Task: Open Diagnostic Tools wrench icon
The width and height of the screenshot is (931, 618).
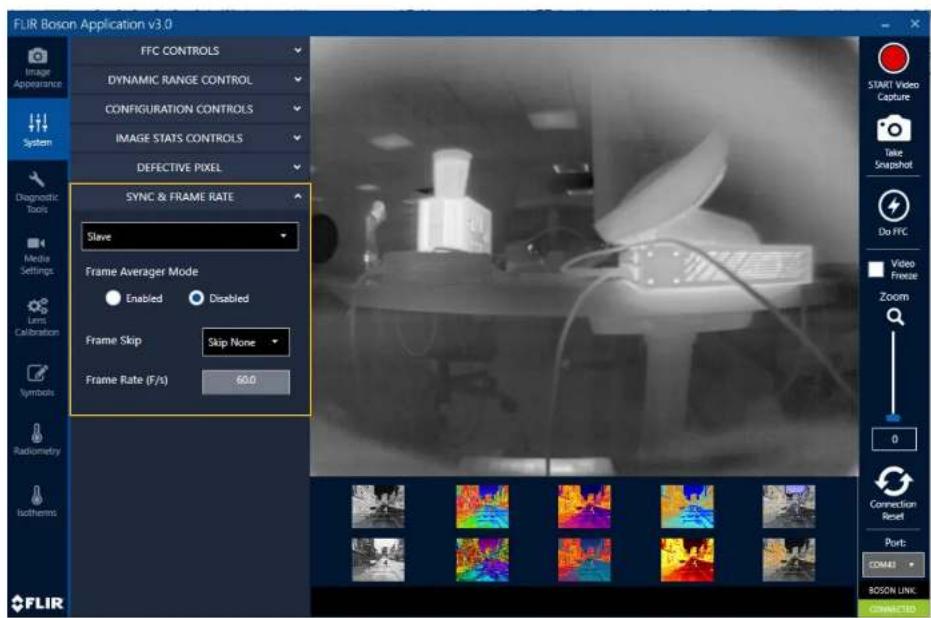Action: click(37, 179)
